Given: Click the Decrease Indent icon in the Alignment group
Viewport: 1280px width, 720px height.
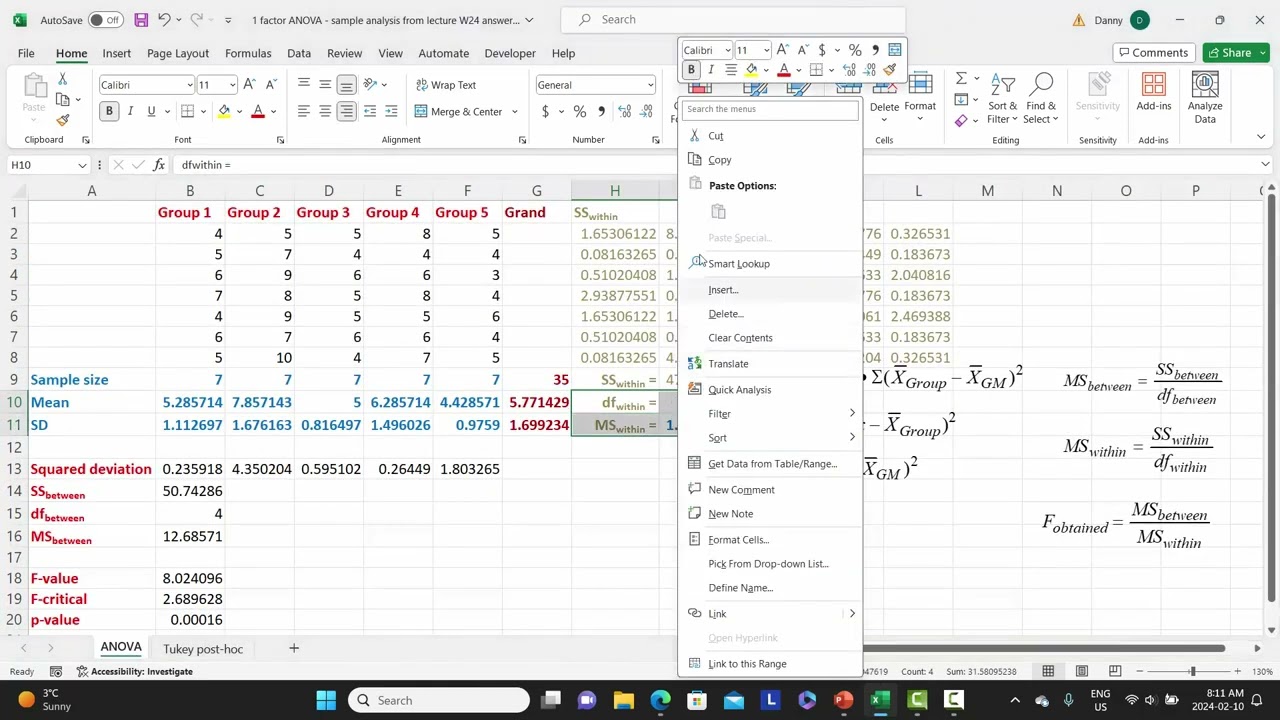Looking at the screenshot, I should point(370,111).
